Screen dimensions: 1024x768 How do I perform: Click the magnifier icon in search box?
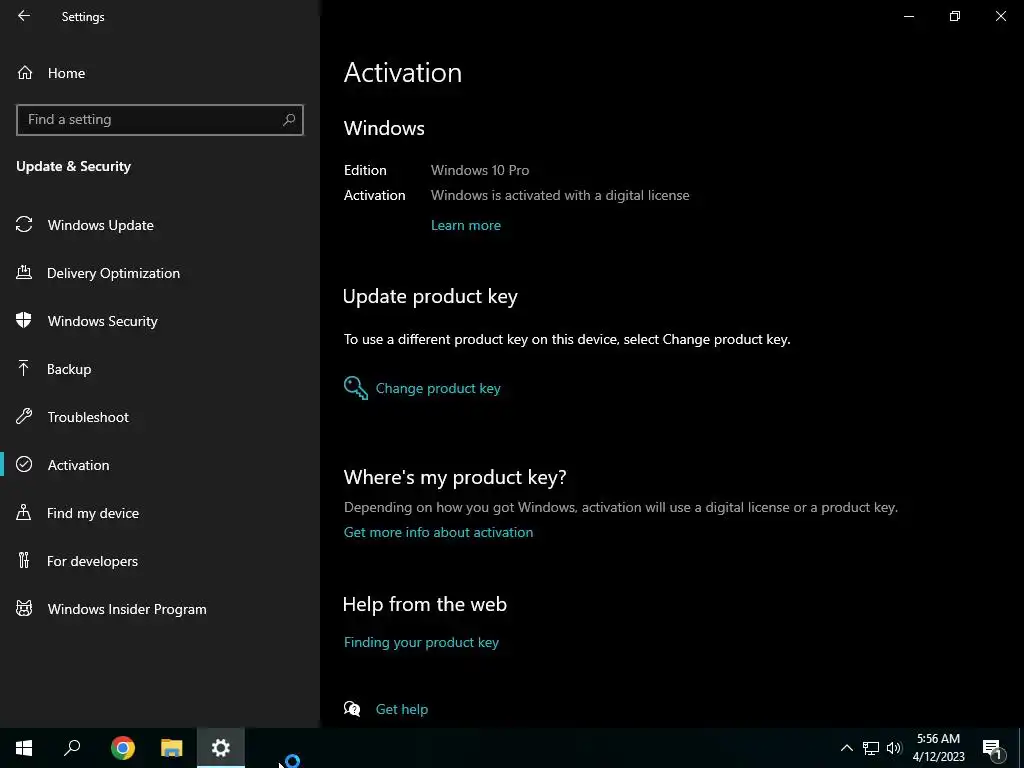pyautogui.click(x=289, y=120)
